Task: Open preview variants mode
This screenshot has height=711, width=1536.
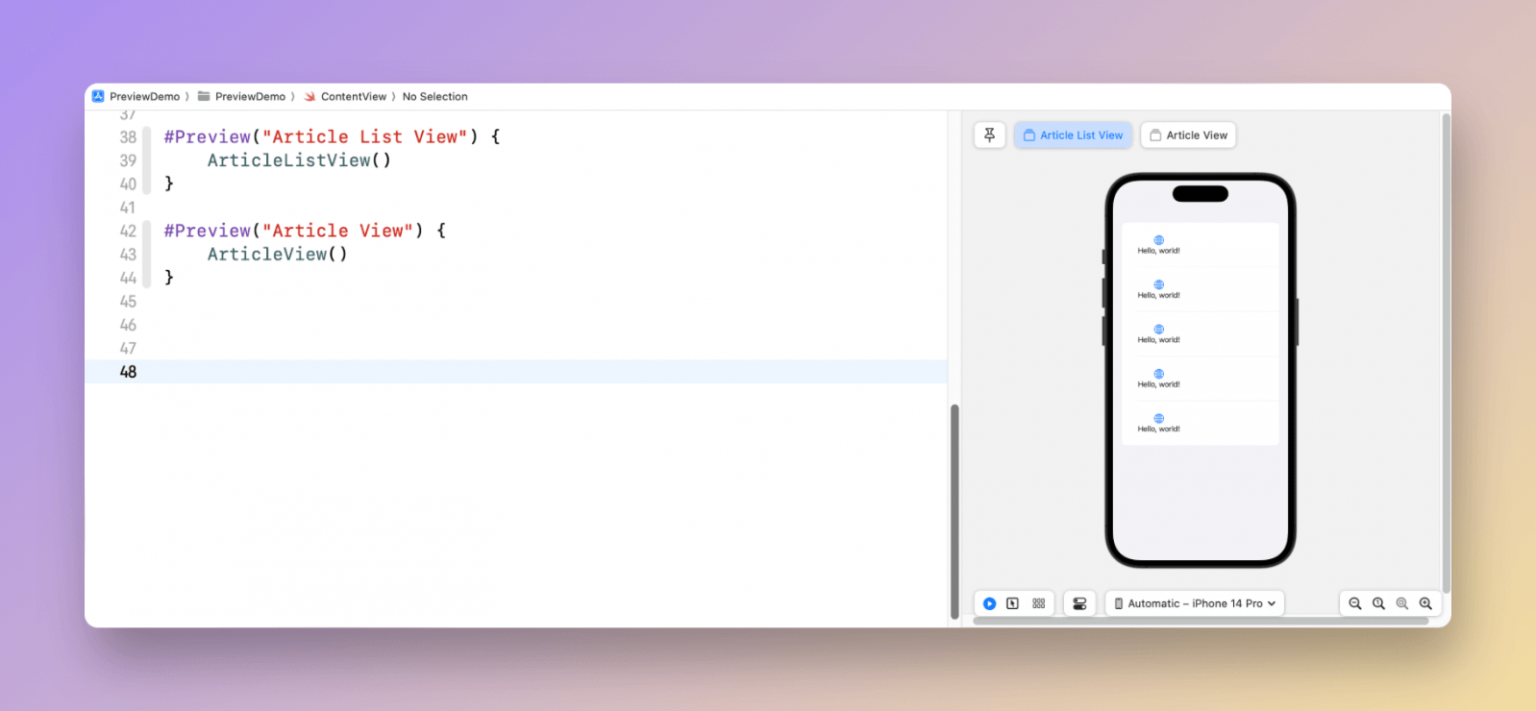Action: (x=1038, y=603)
